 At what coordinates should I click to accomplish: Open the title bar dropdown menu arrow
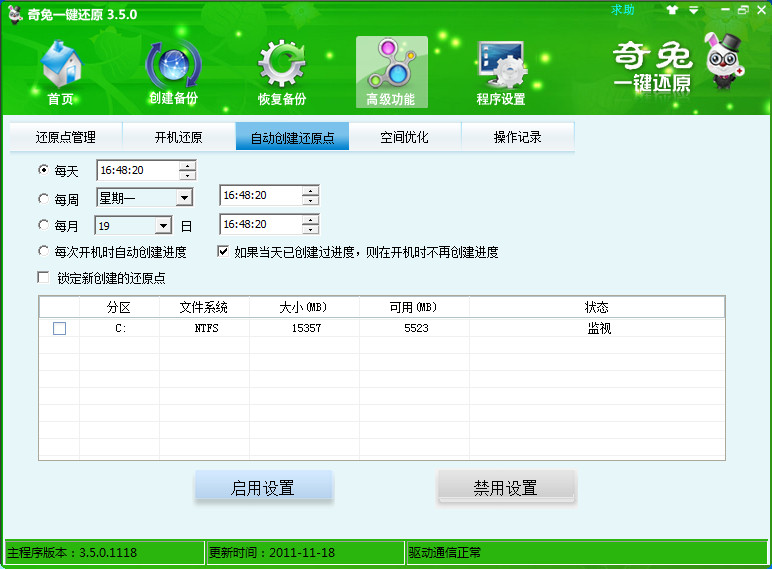693,10
